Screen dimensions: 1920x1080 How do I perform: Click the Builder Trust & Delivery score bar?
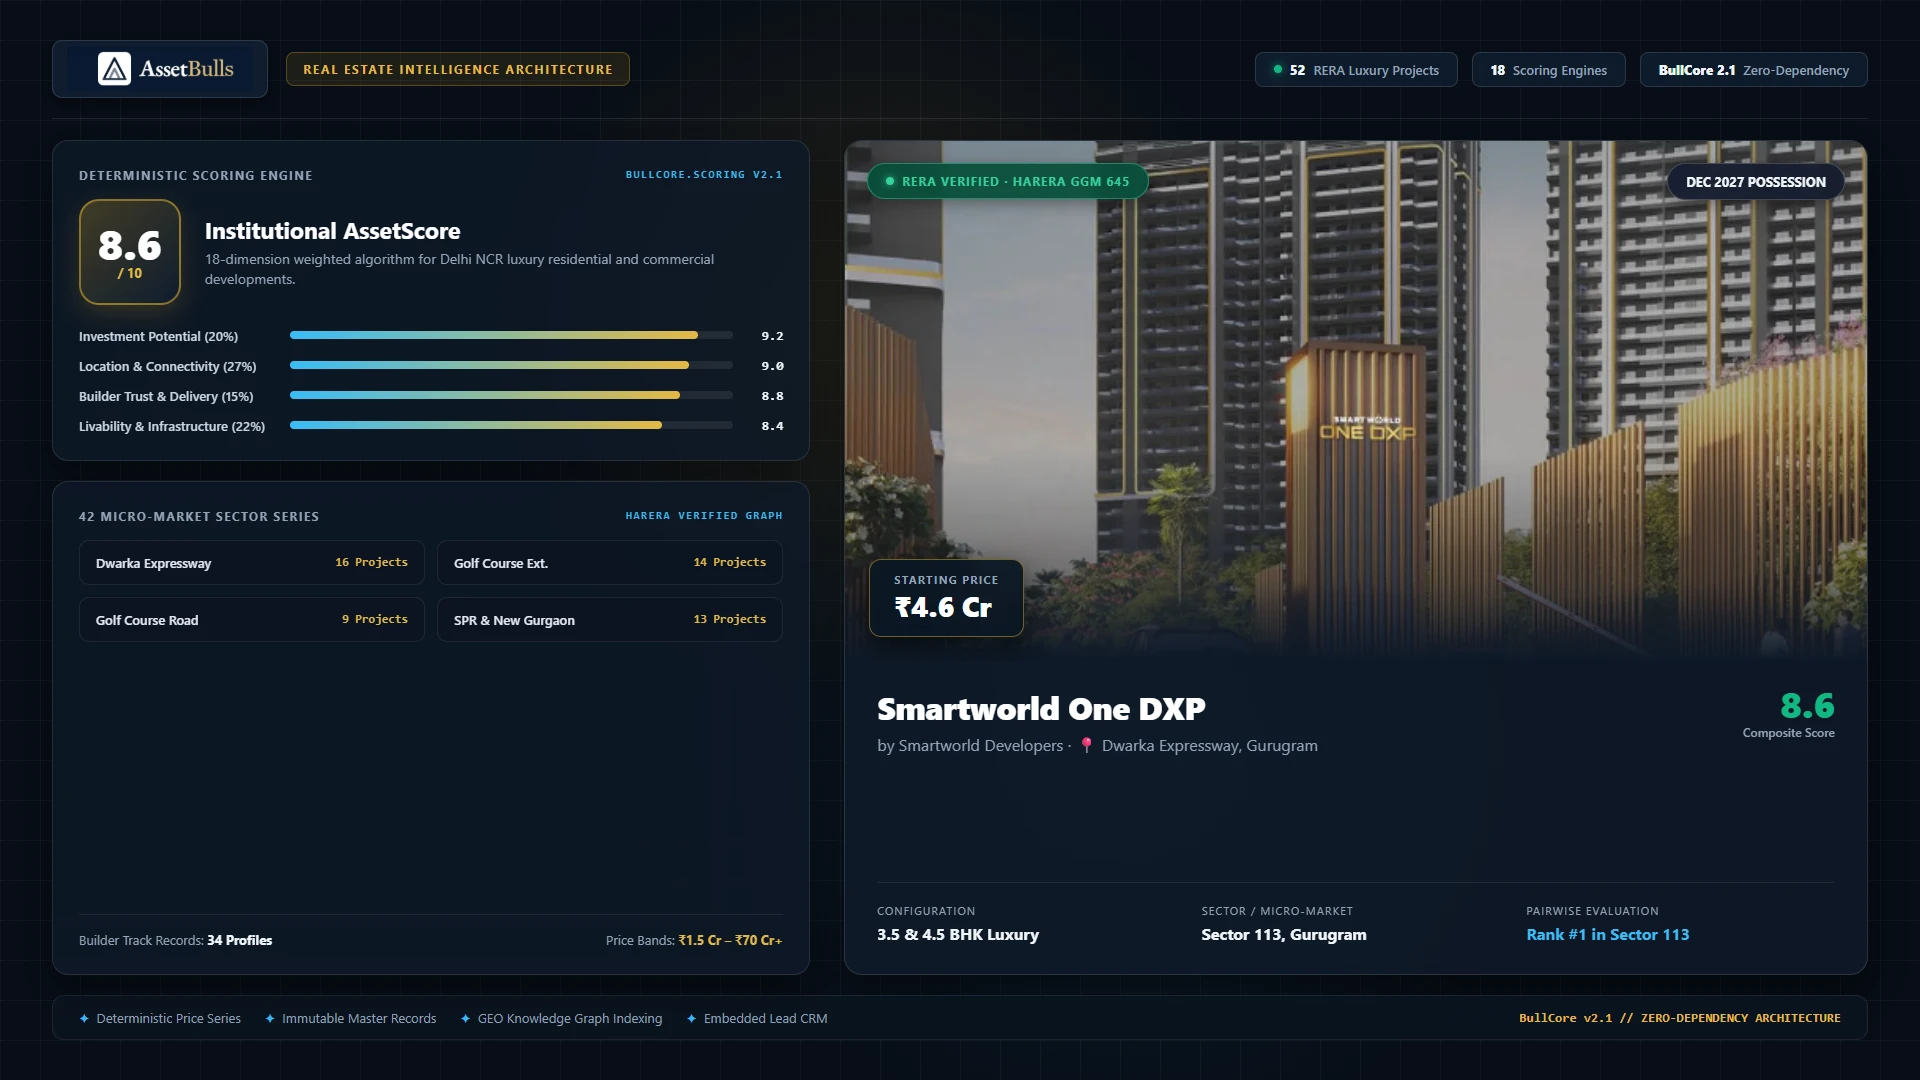(511, 396)
